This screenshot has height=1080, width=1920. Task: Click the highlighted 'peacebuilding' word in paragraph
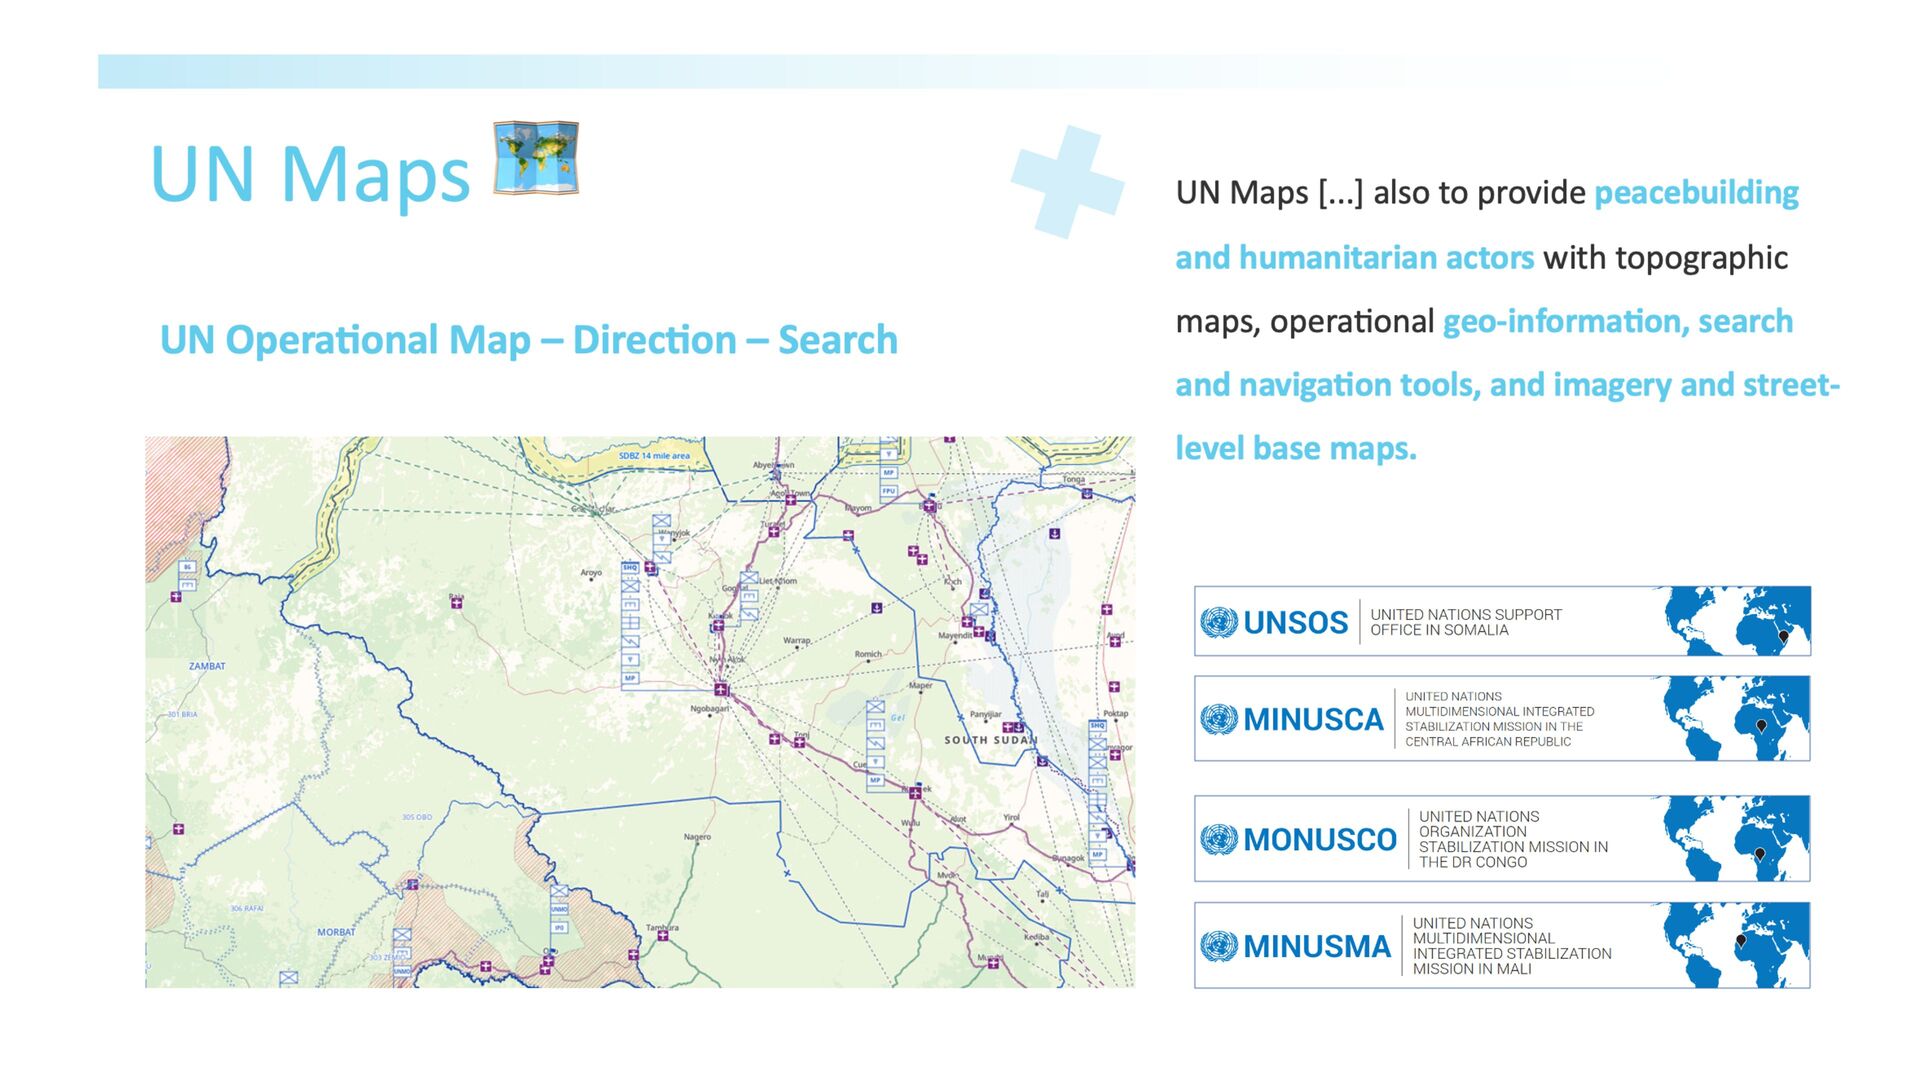1696,192
